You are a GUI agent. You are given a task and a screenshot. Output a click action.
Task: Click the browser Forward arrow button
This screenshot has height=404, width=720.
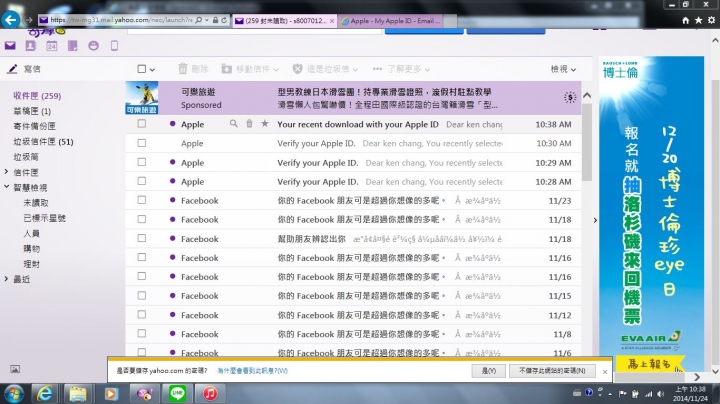coord(28,20)
